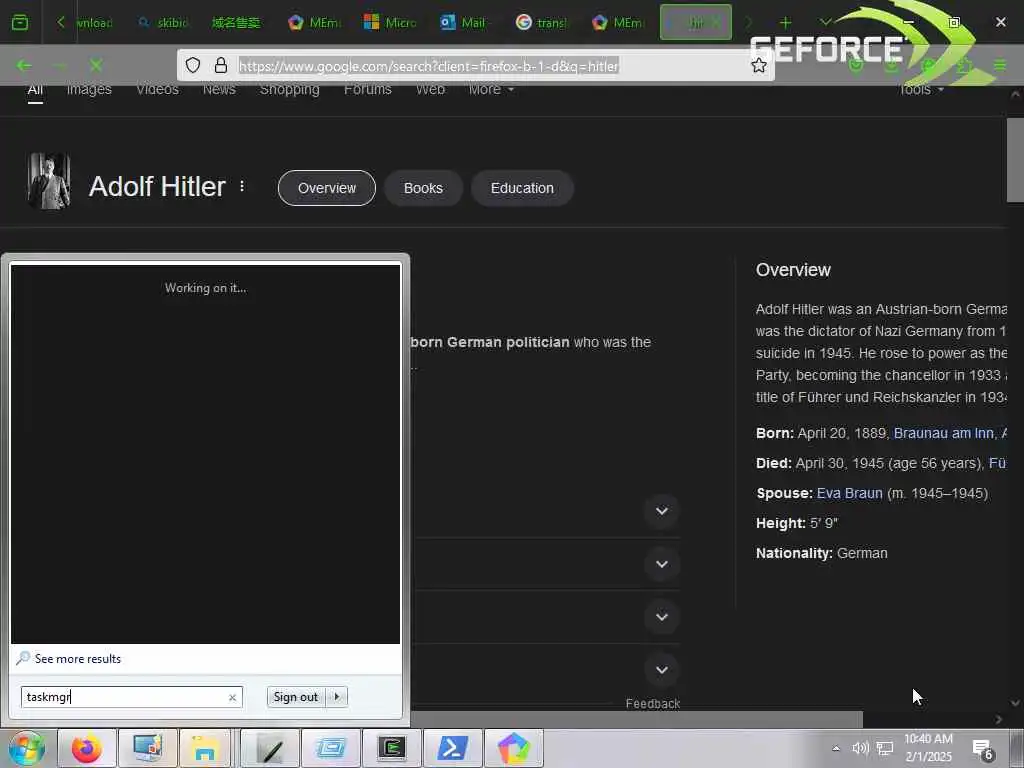This screenshot has height=768, width=1024.
Task: Click the network tray icon
Action: pyautogui.click(x=885, y=748)
